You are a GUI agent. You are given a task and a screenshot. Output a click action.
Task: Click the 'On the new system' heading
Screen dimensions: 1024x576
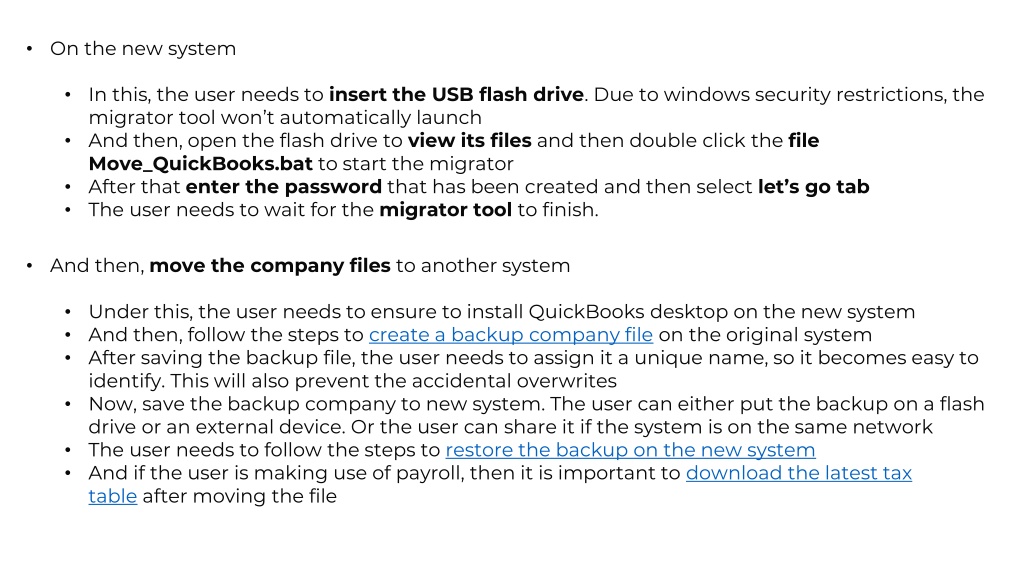[143, 49]
